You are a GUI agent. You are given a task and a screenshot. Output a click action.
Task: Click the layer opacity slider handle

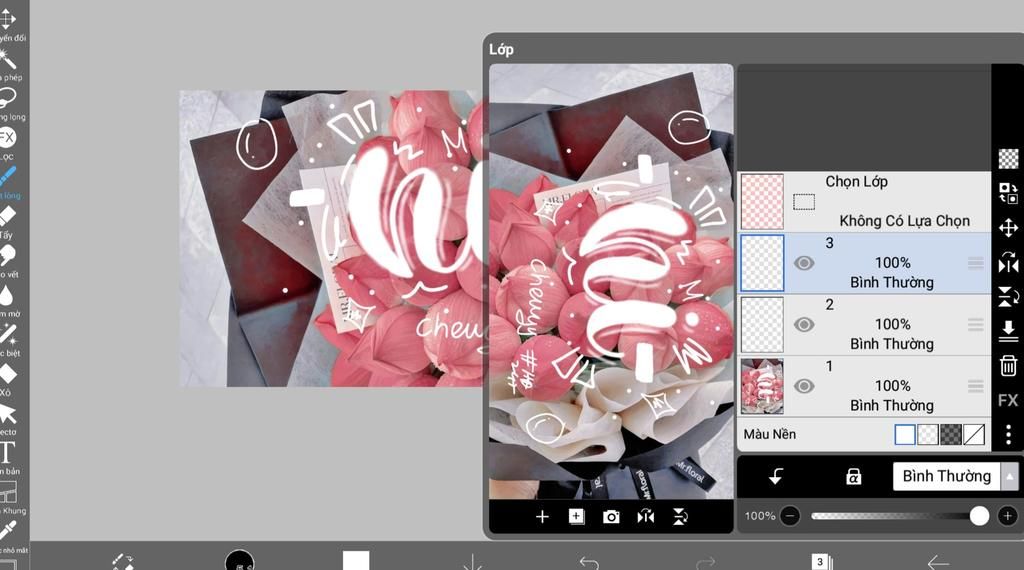coord(979,516)
